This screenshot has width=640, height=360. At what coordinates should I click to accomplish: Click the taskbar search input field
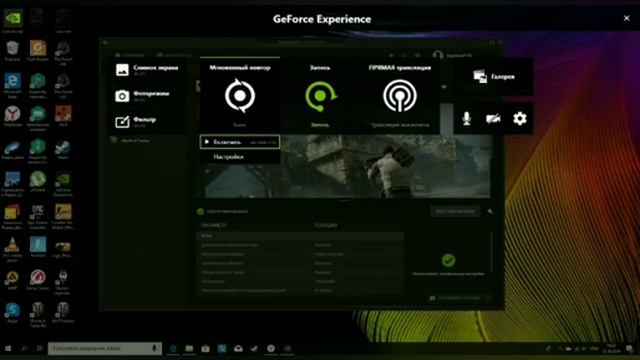[104, 349]
